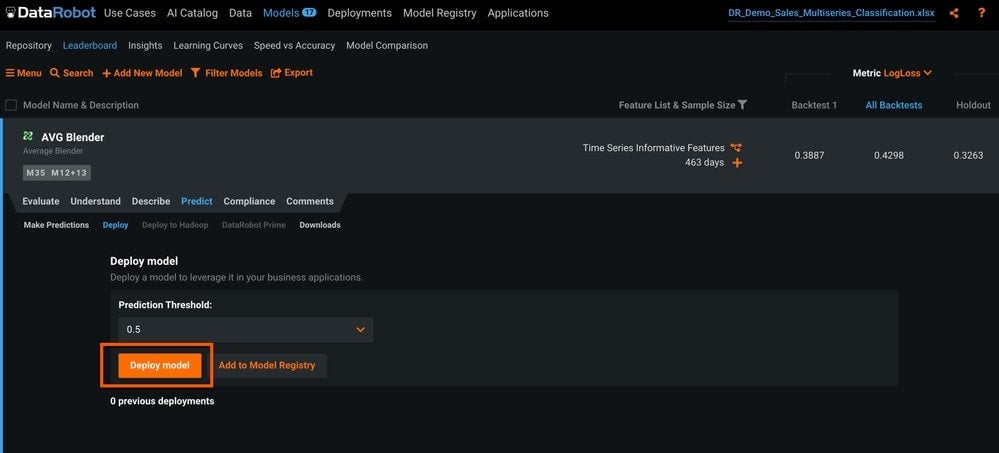Click the DataRobot logo
This screenshot has height=453, width=999.
[x=51, y=13]
